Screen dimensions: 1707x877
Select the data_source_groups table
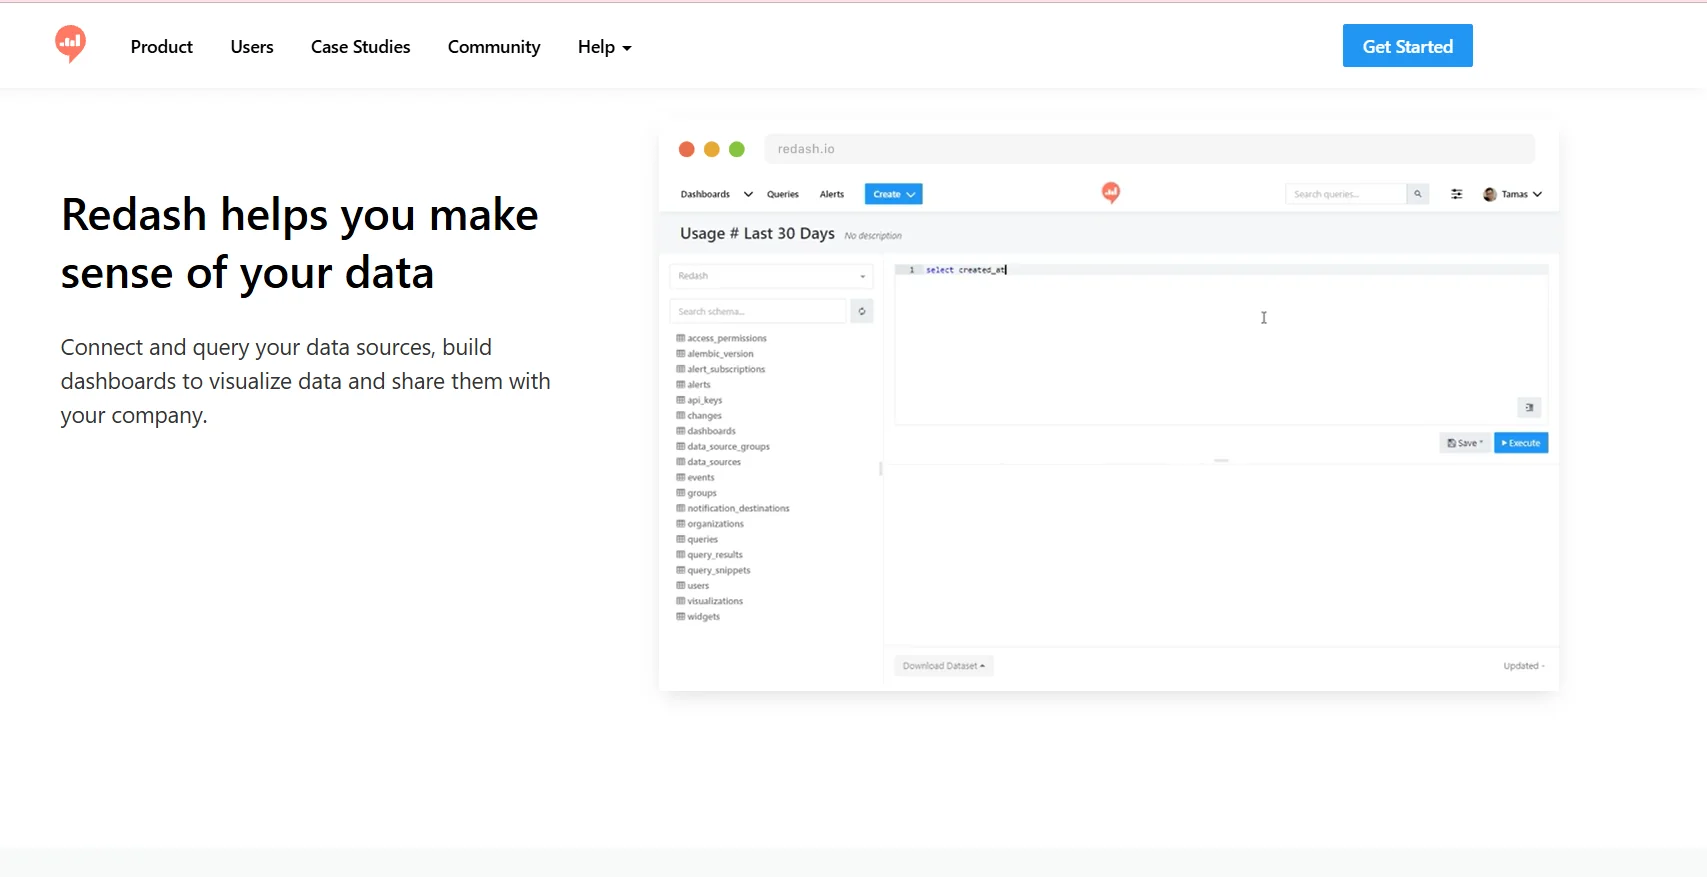(723, 446)
